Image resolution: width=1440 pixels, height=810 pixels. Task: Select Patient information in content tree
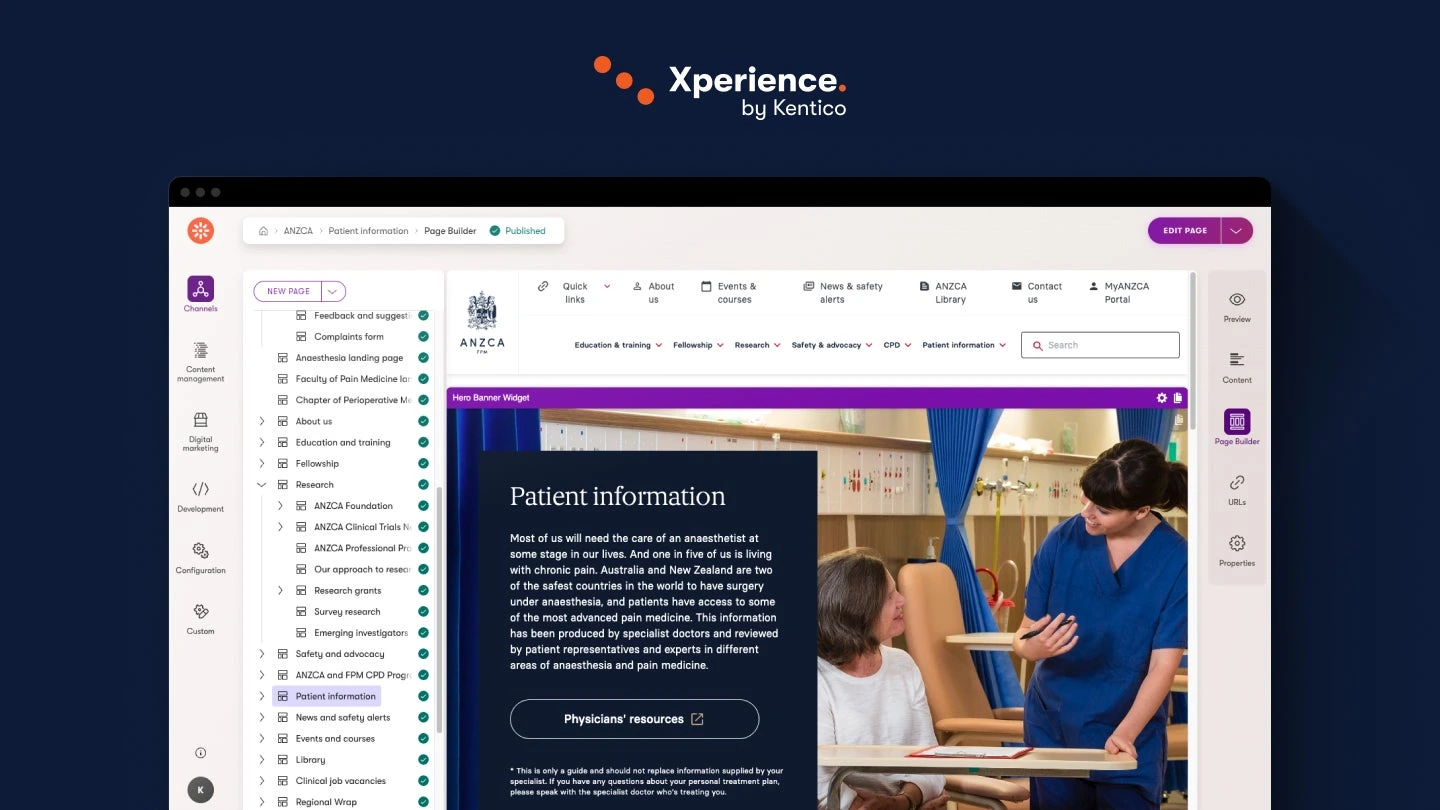click(x=335, y=696)
